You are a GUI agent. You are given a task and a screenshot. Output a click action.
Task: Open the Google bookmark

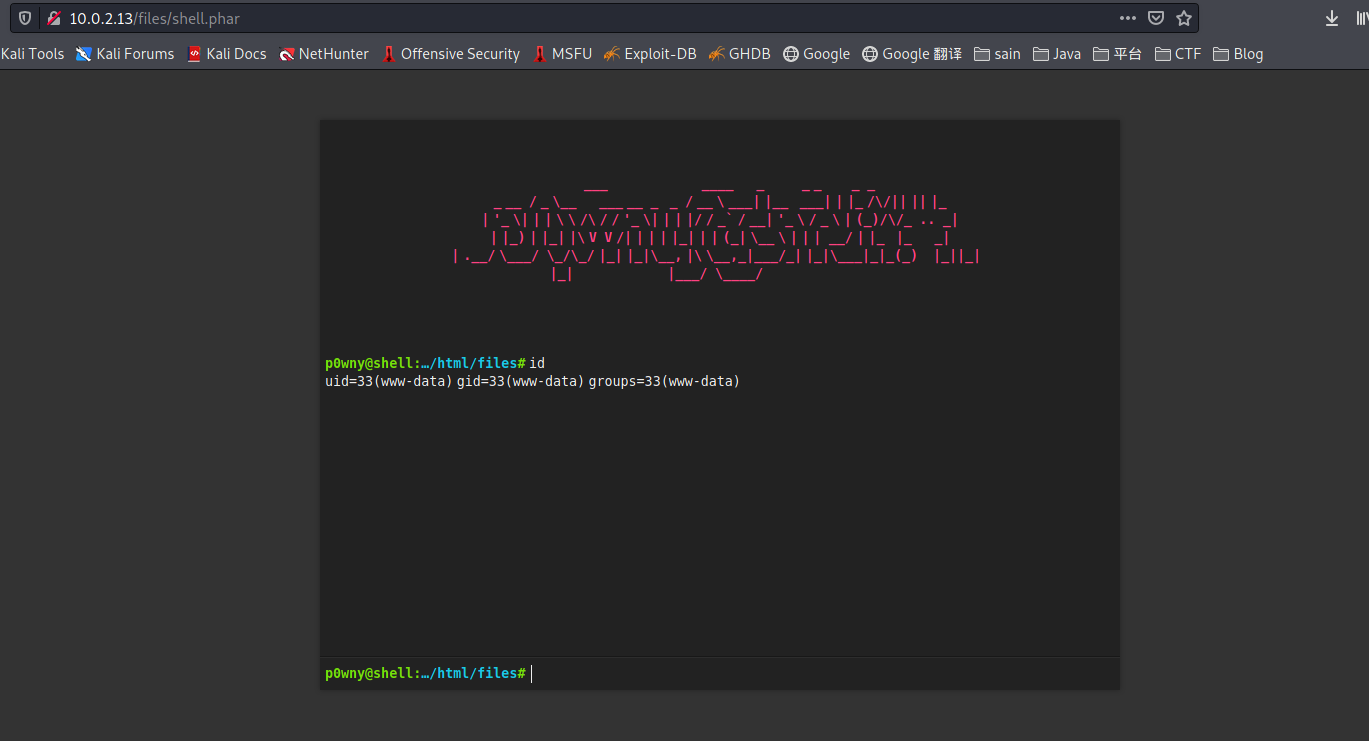tap(817, 54)
